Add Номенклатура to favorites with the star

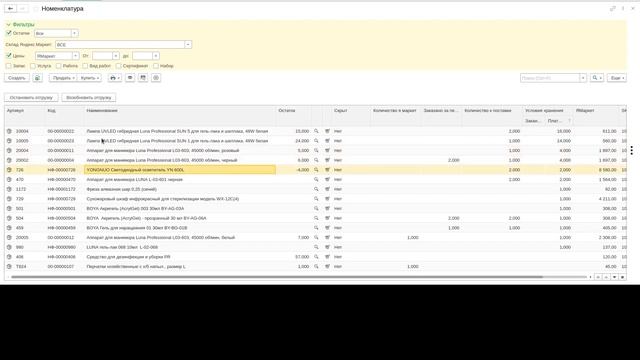pyautogui.click(x=36, y=9)
